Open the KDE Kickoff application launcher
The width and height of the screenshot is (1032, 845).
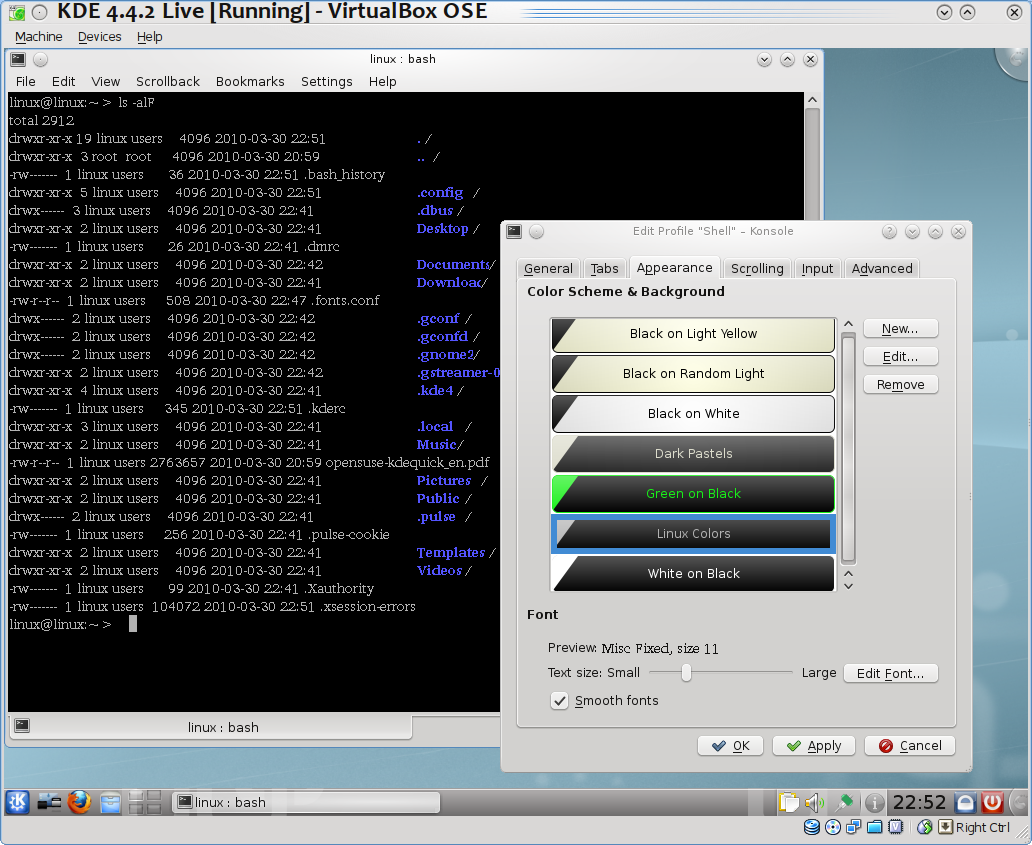[18, 802]
